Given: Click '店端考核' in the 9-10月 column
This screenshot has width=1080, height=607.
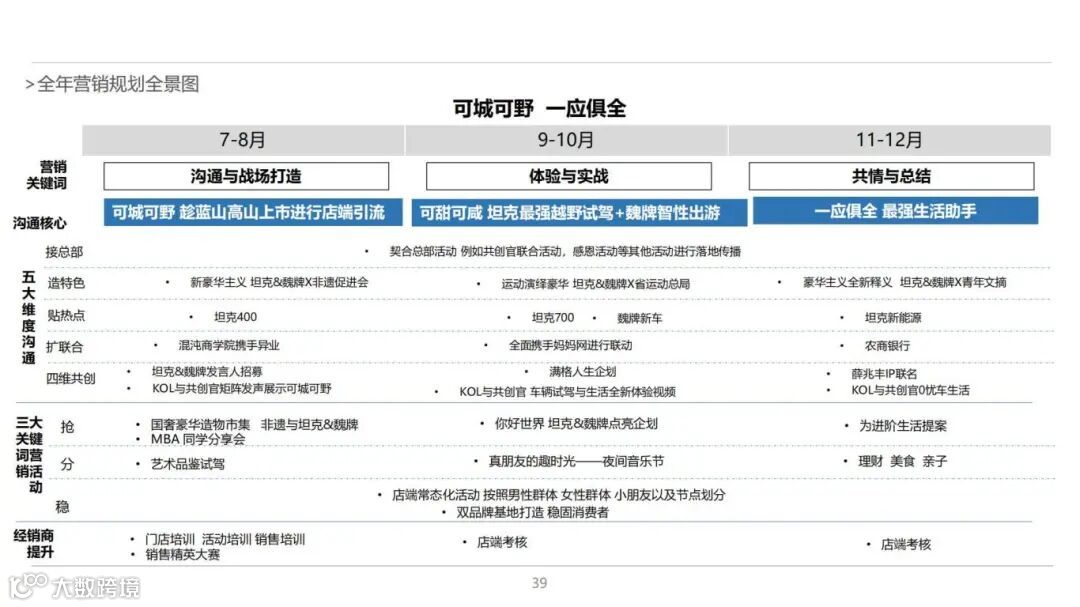Looking at the screenshot, I should pyautogui.click(x=502, y=543).
